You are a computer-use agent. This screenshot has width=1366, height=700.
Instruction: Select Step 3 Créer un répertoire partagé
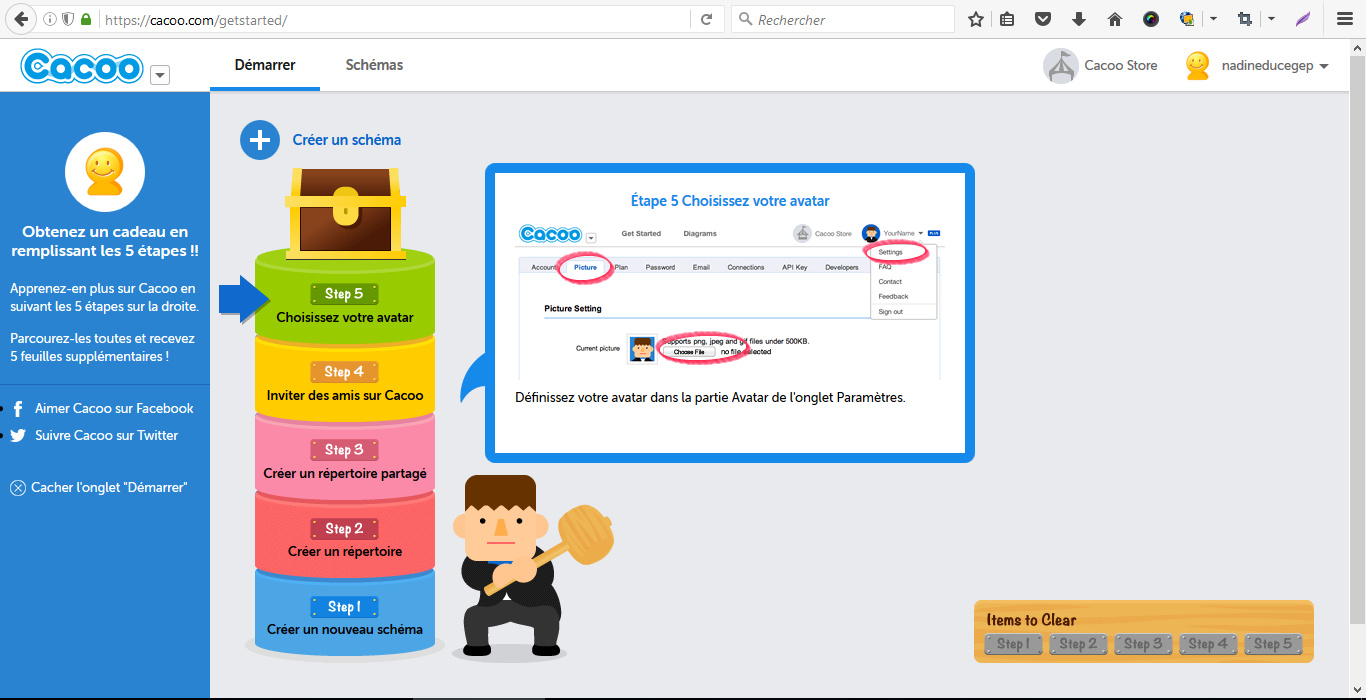point(345,460)
